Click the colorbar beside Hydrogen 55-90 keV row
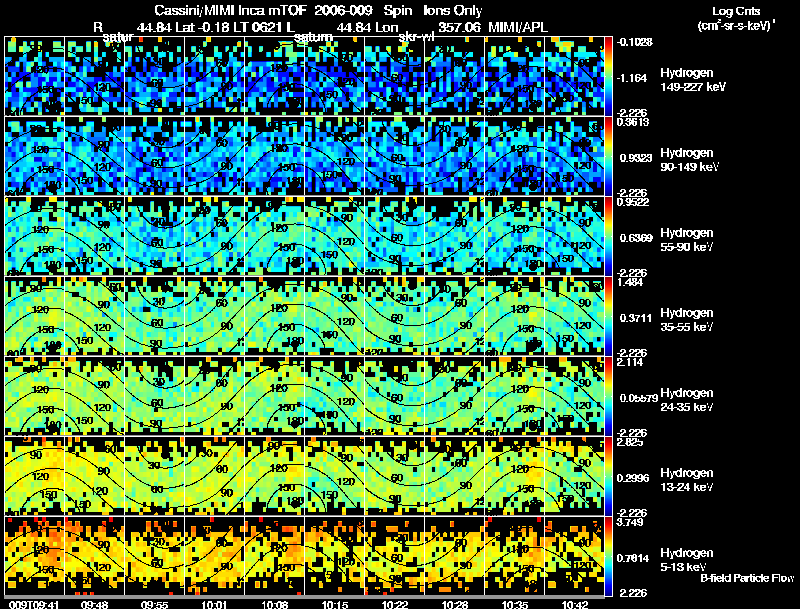Image resolution: width=800 pixels, height=609 pixels. (608, 236)
